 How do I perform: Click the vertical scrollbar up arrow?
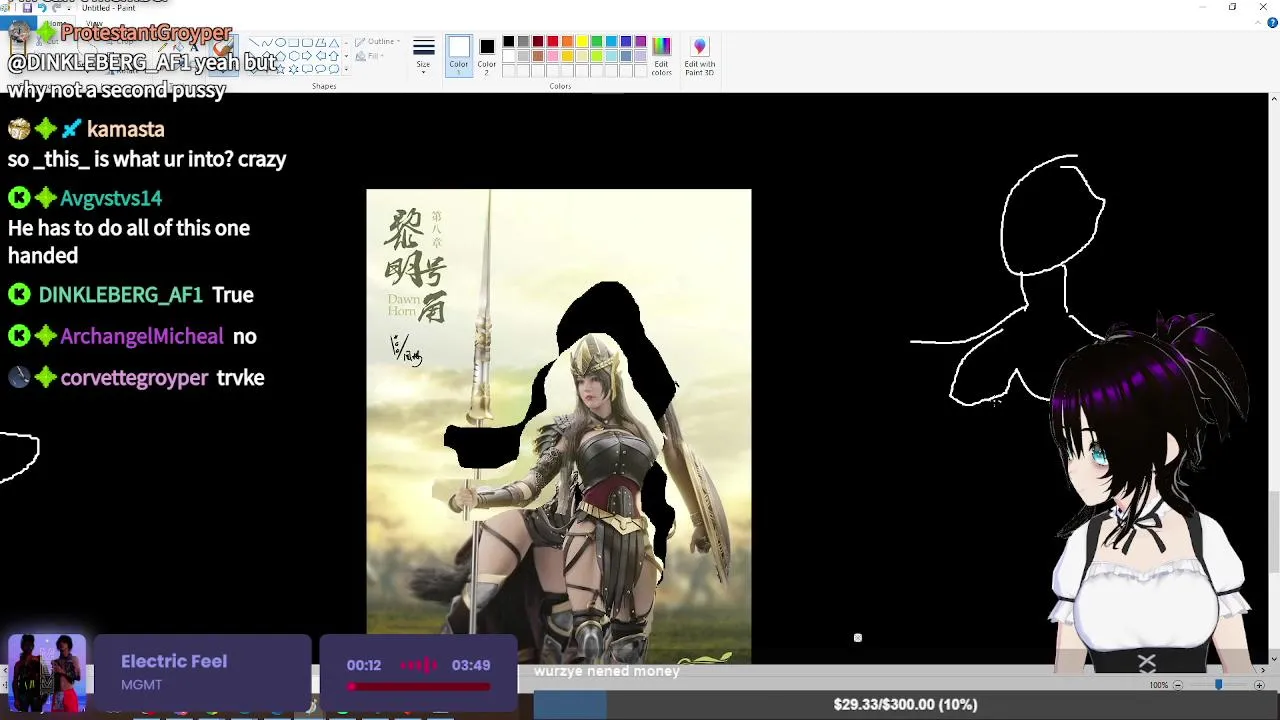(x=1273, y=98)
